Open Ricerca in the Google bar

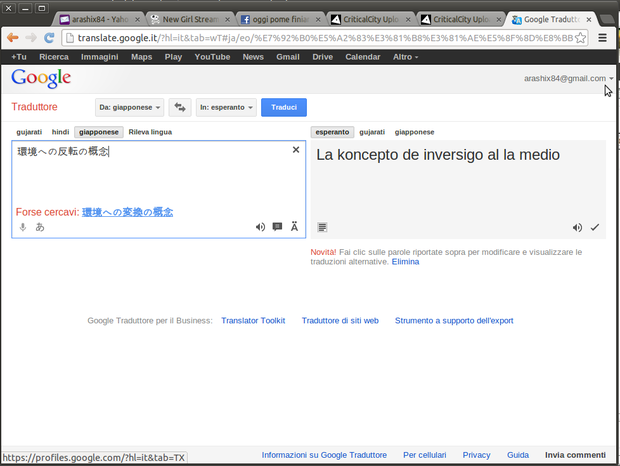pyautogui.click(x=54, y=57)
